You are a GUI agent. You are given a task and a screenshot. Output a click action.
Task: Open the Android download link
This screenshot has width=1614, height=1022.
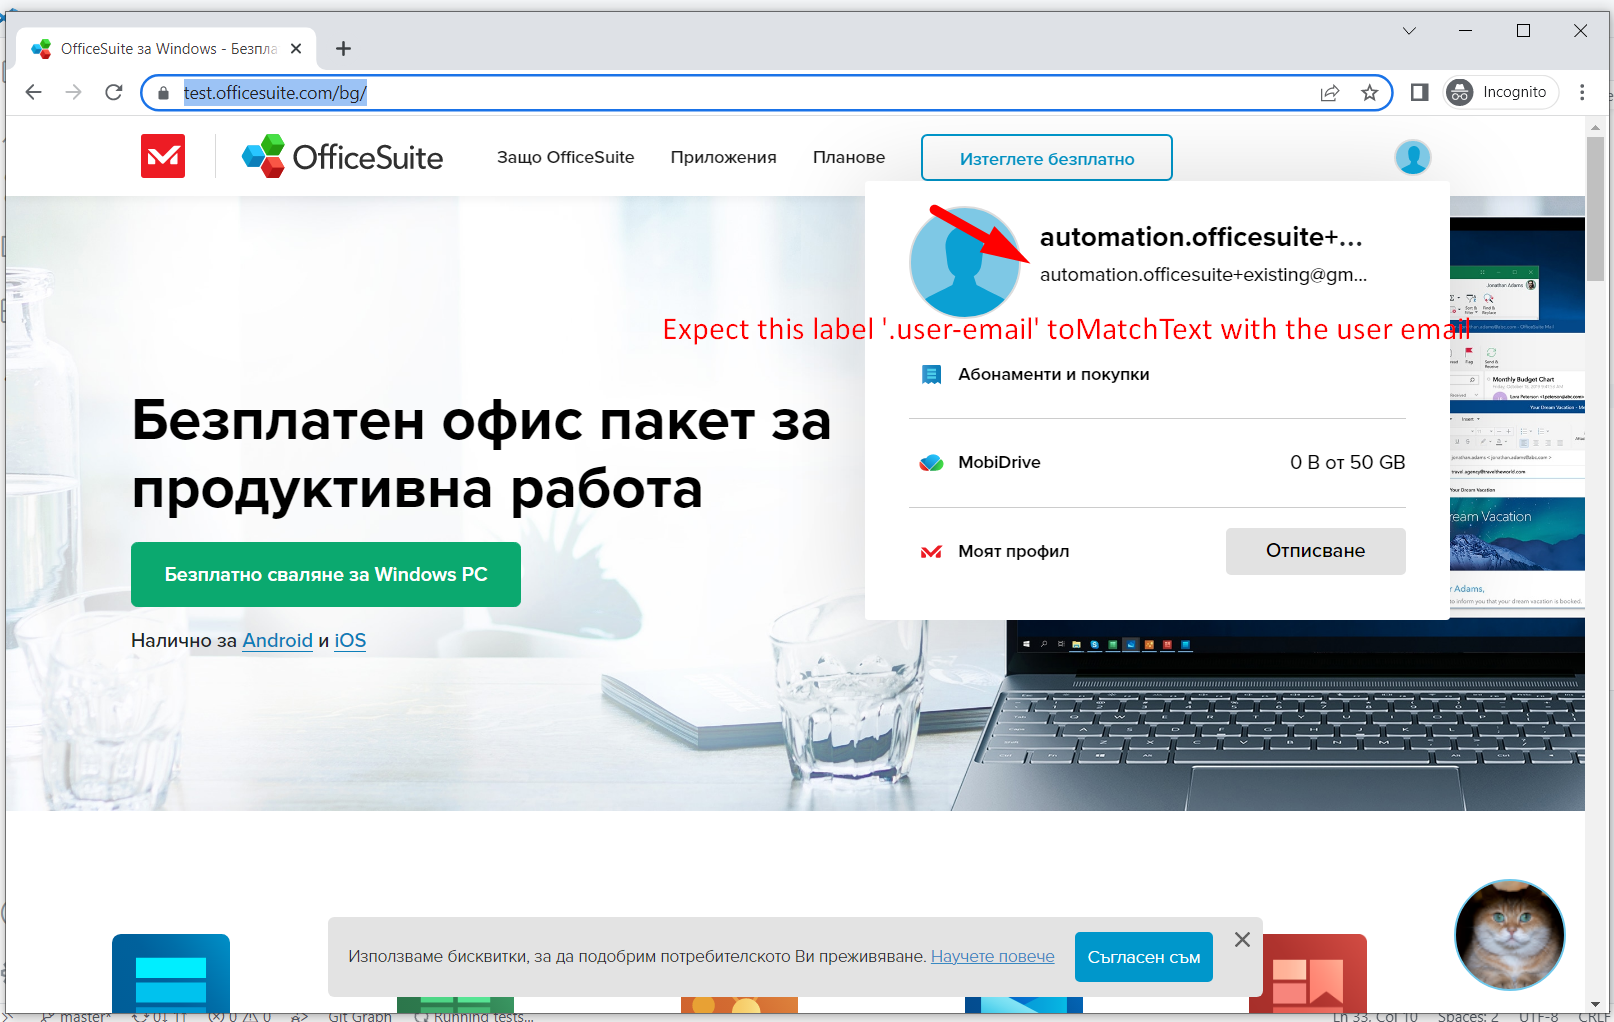pos(278,640)
